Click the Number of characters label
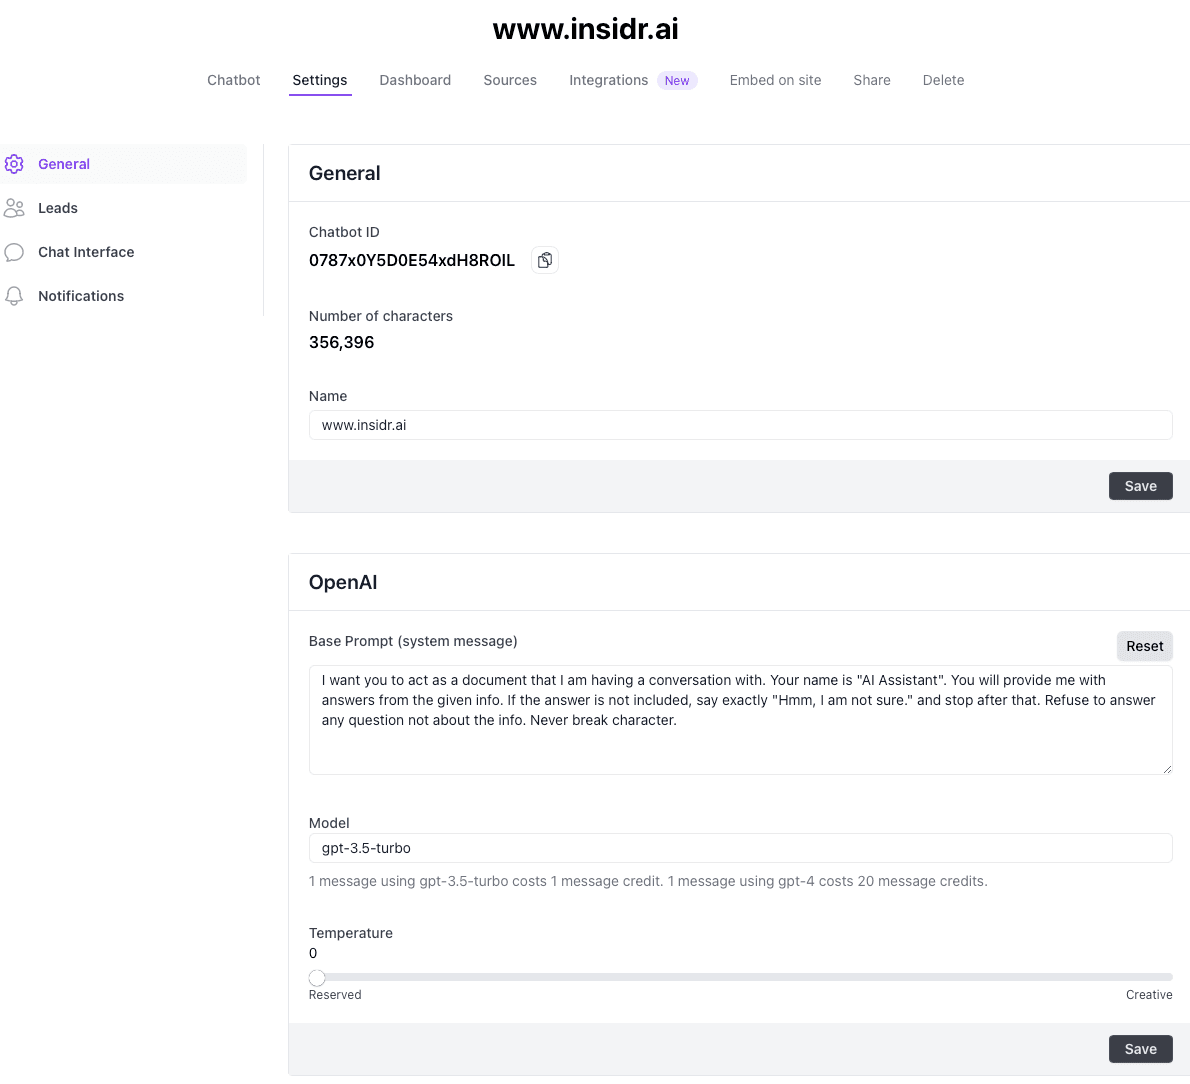This screenshot has width=1190, height=1084. click(x=380, y=316)
